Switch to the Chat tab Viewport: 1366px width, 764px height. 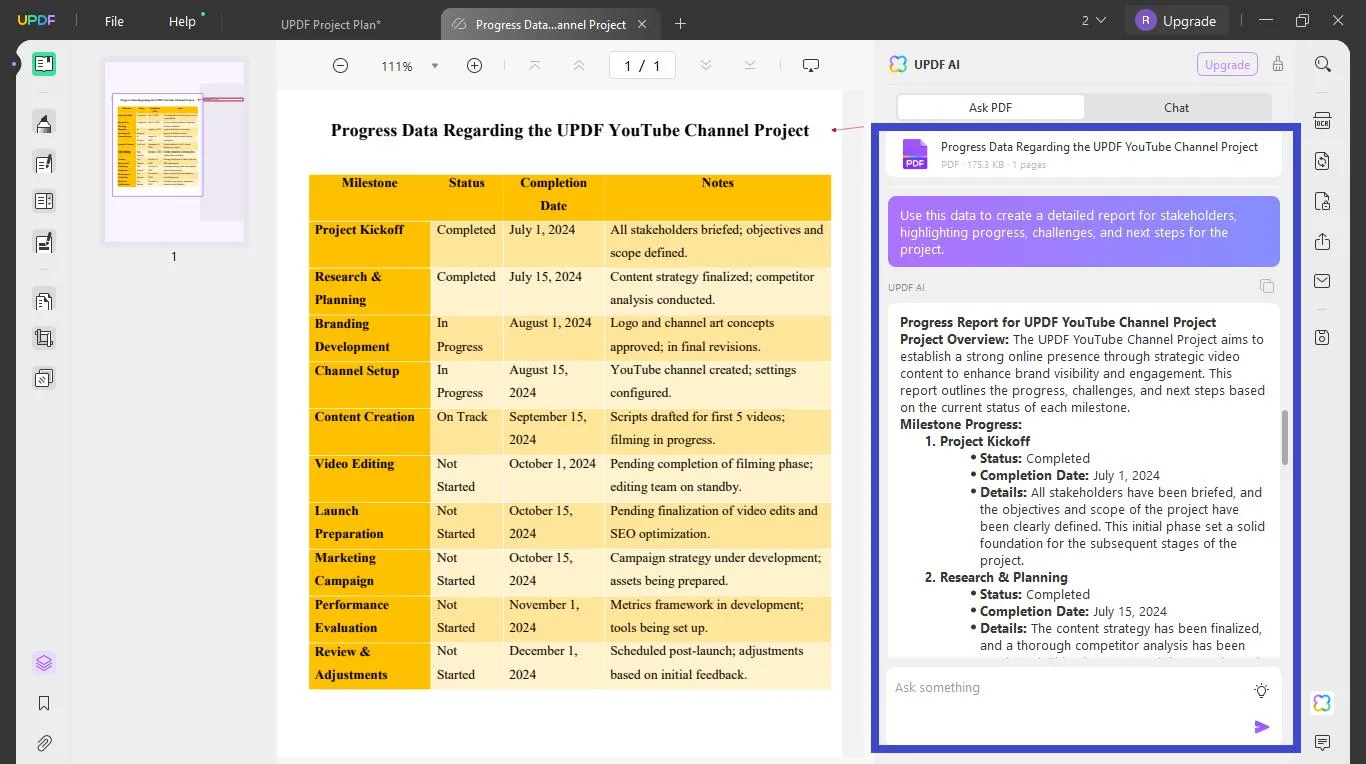pos(1176,107)
